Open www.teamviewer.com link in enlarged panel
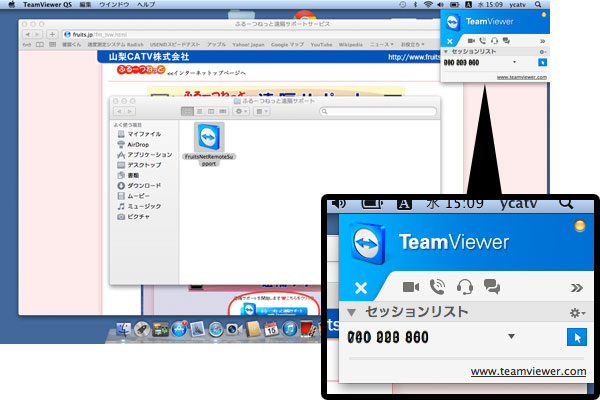This screenshot has height=400, width=600. [x=528, y=372]
